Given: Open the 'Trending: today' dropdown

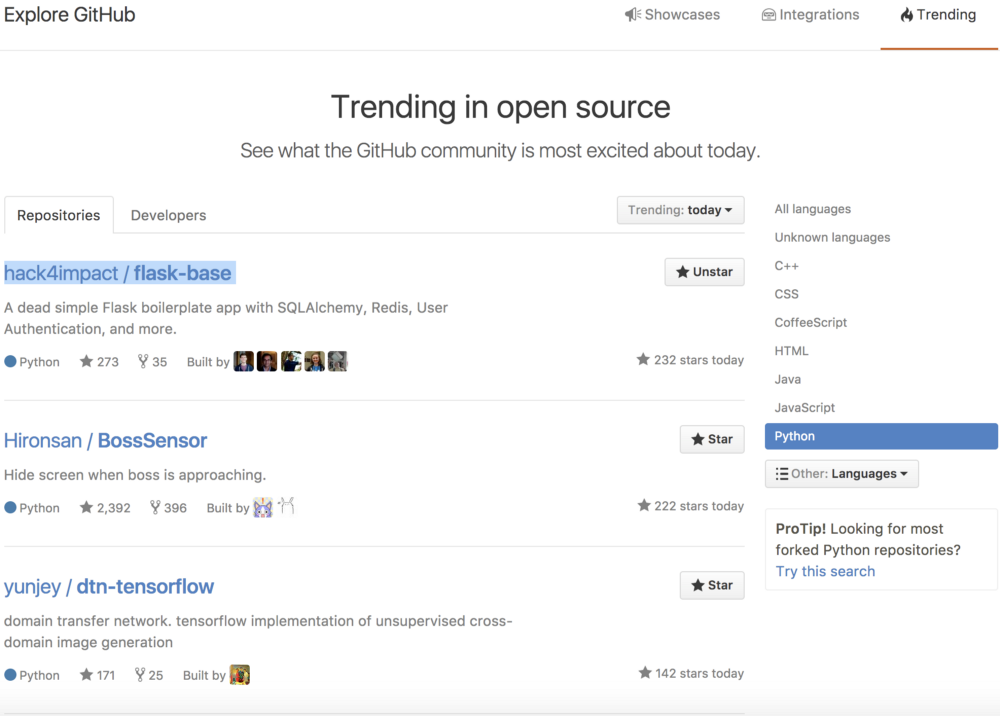Looking at the screenshot, I should pyautogui.click(x=680, y=210).
